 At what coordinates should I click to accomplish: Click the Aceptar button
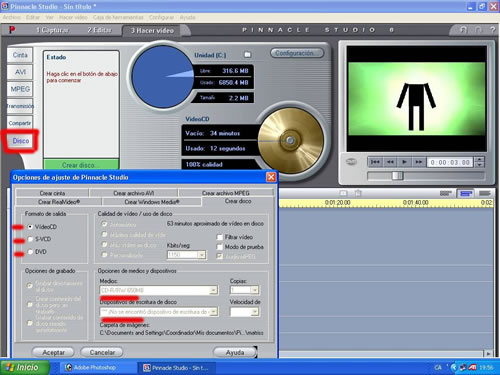pos(53,352)
